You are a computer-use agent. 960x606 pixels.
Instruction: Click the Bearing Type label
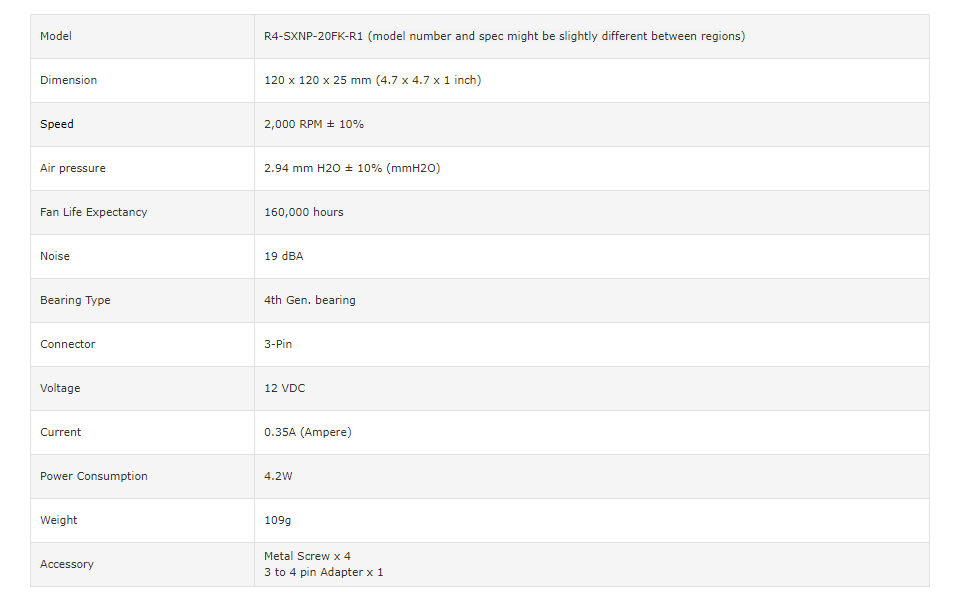(x=75, y=301)
